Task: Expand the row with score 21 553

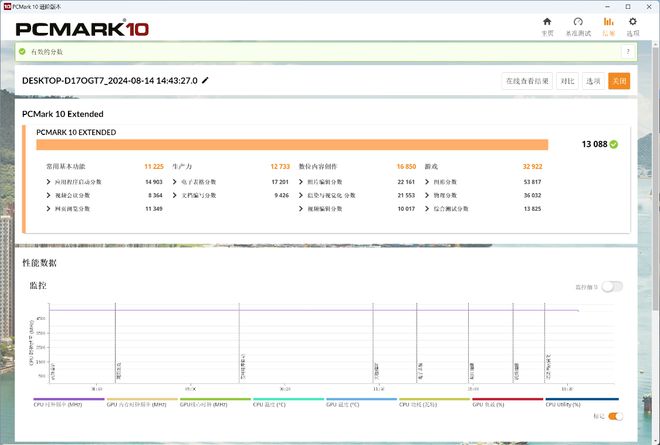Action: (301, 195)
